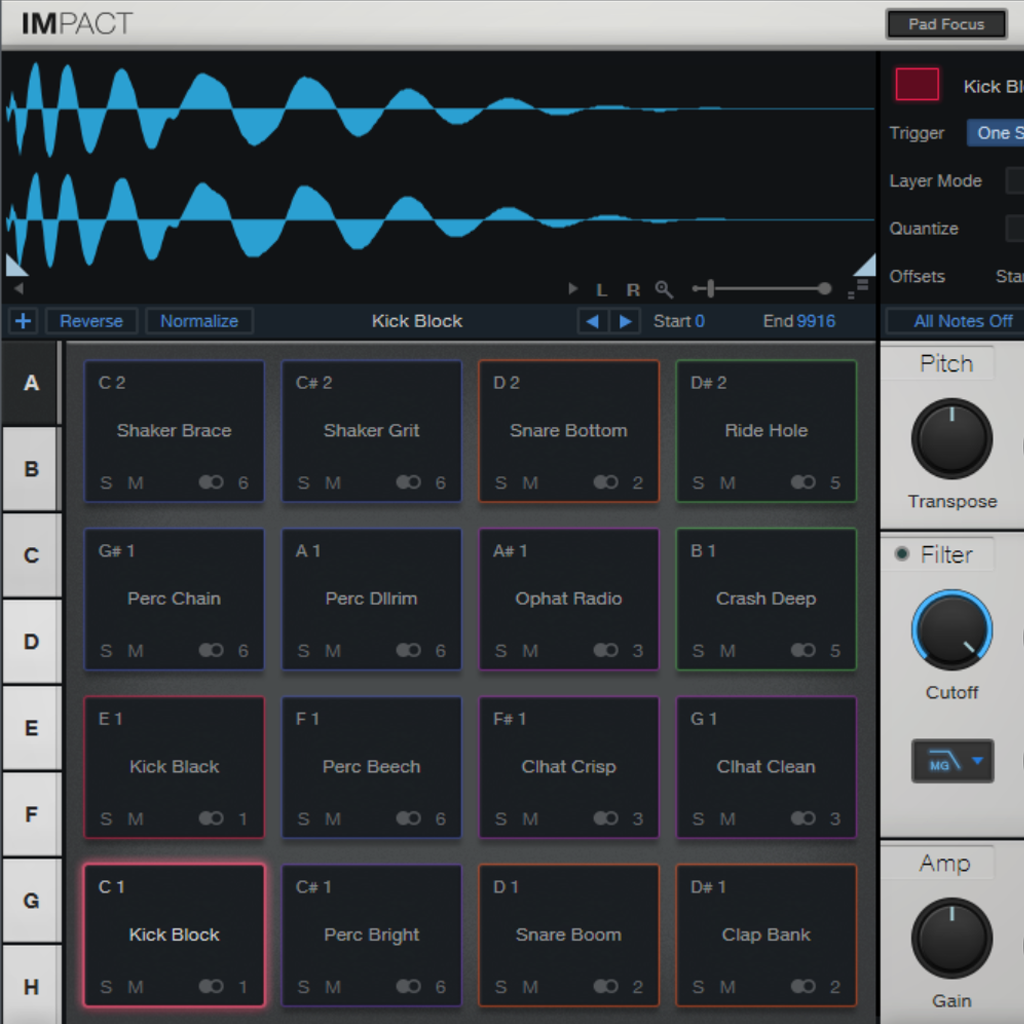Click the stereo link icon on Ride Hole pad
Screen dimensions: 1024x1024
tap(803, 482)
